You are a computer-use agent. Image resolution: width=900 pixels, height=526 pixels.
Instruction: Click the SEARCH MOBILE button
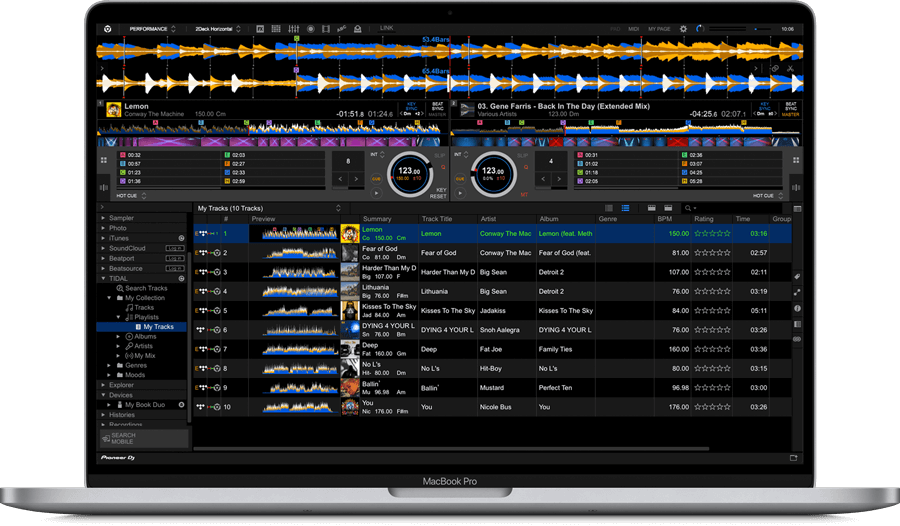coord(143,438)
